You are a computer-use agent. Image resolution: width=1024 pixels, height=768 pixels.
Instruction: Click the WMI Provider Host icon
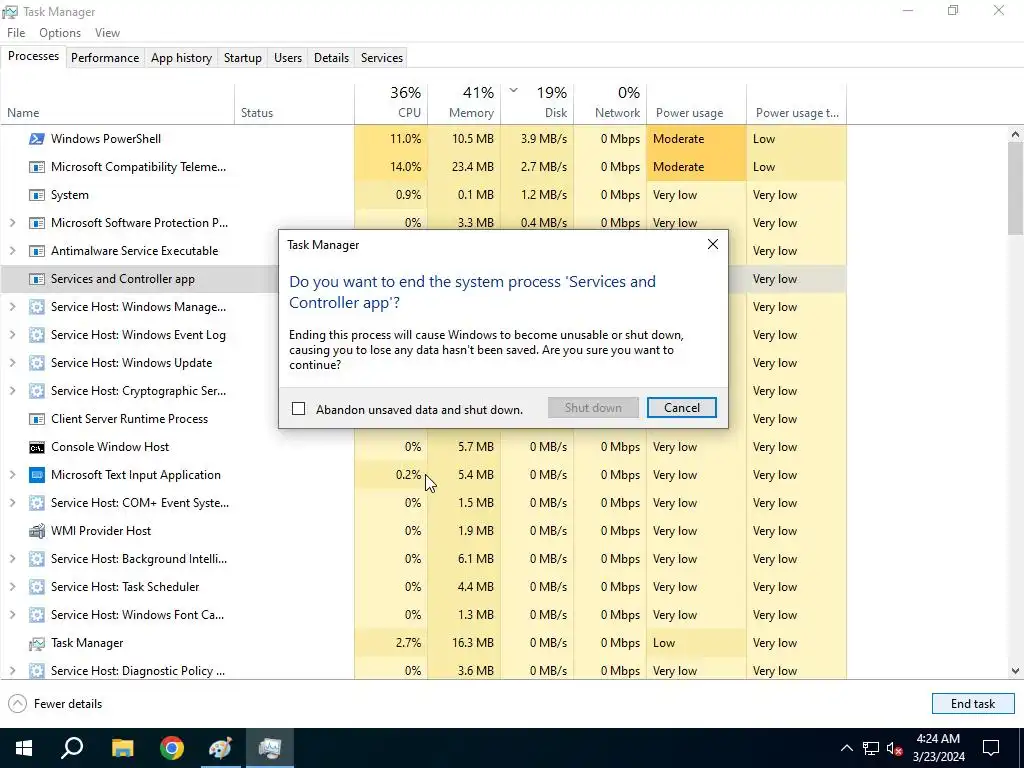37,531
